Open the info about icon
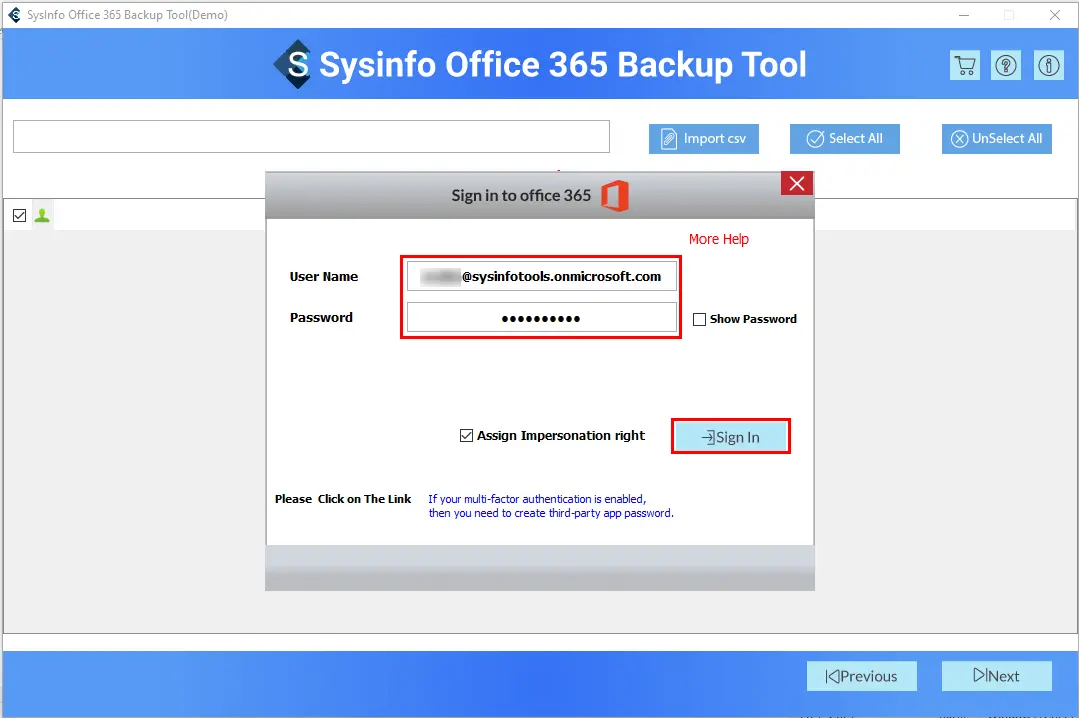The height and width of the screenshot is (718, 1079). click(1049, 65)
